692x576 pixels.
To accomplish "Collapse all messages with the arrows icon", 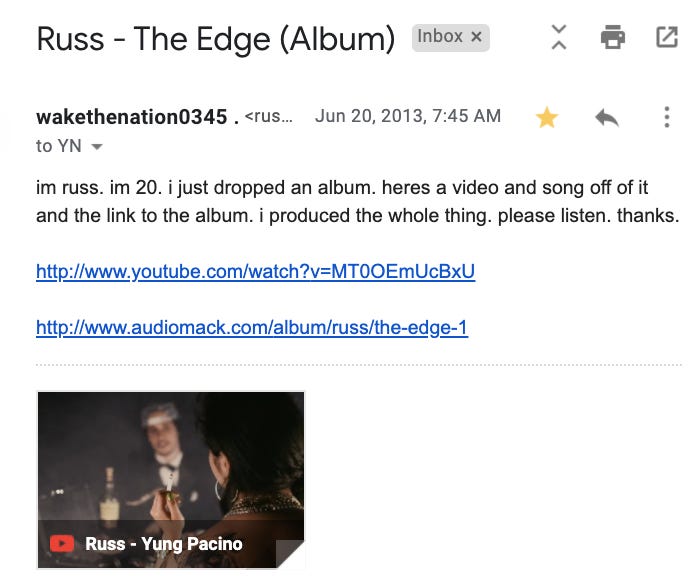I will pyautogui.click(x=559, y=37).
